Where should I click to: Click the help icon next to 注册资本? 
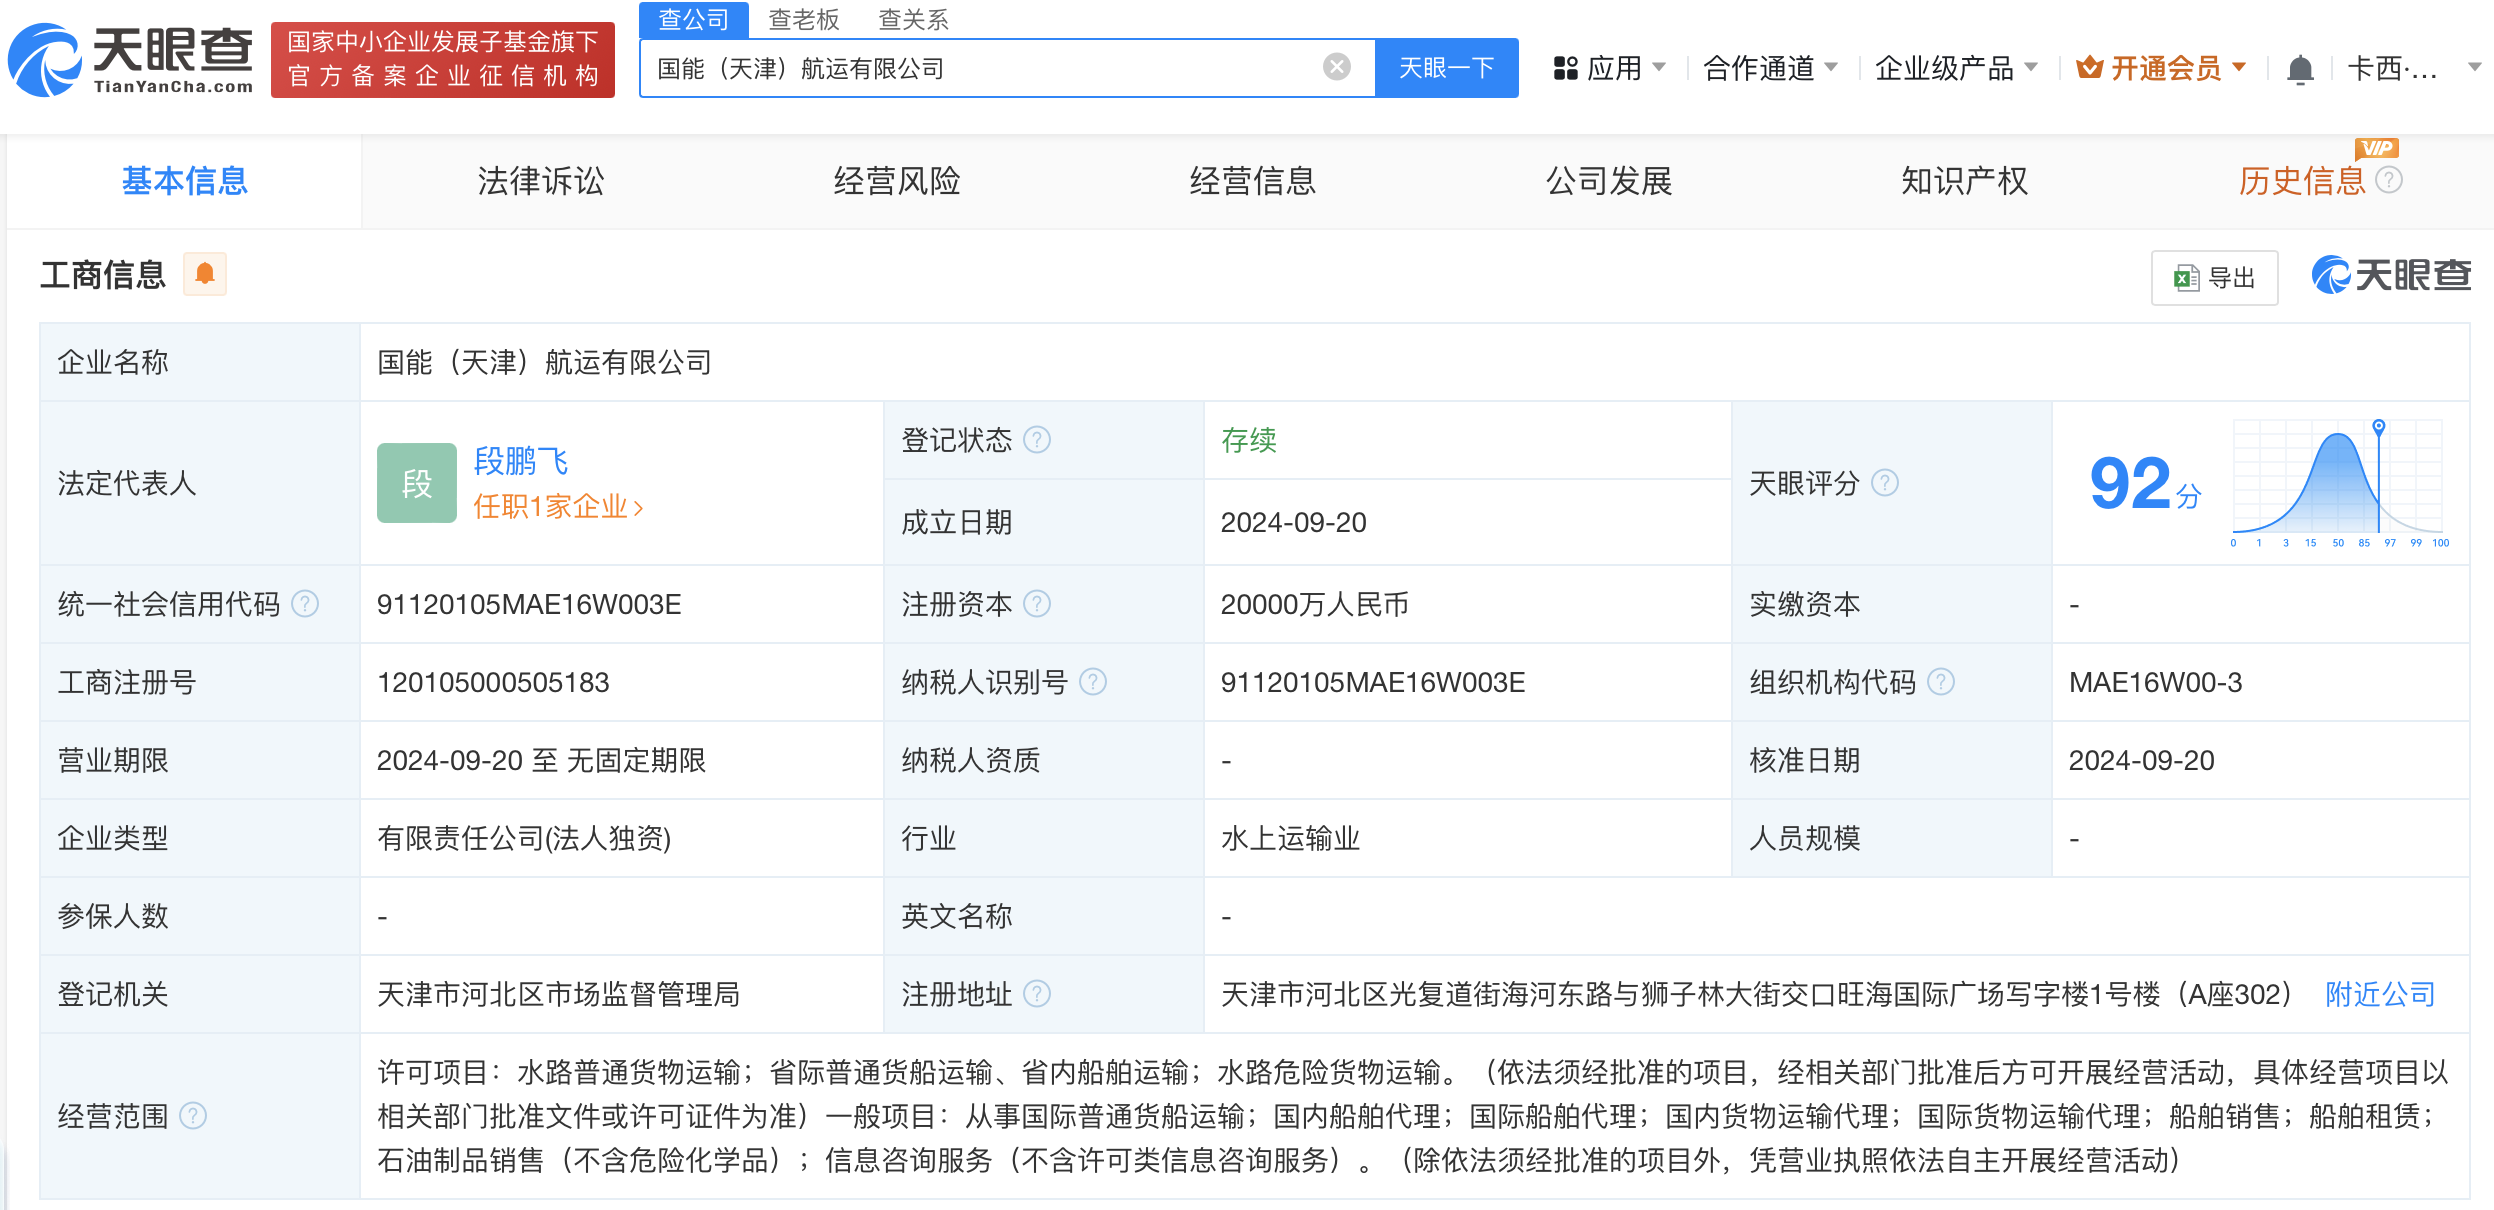(1038, 604)
